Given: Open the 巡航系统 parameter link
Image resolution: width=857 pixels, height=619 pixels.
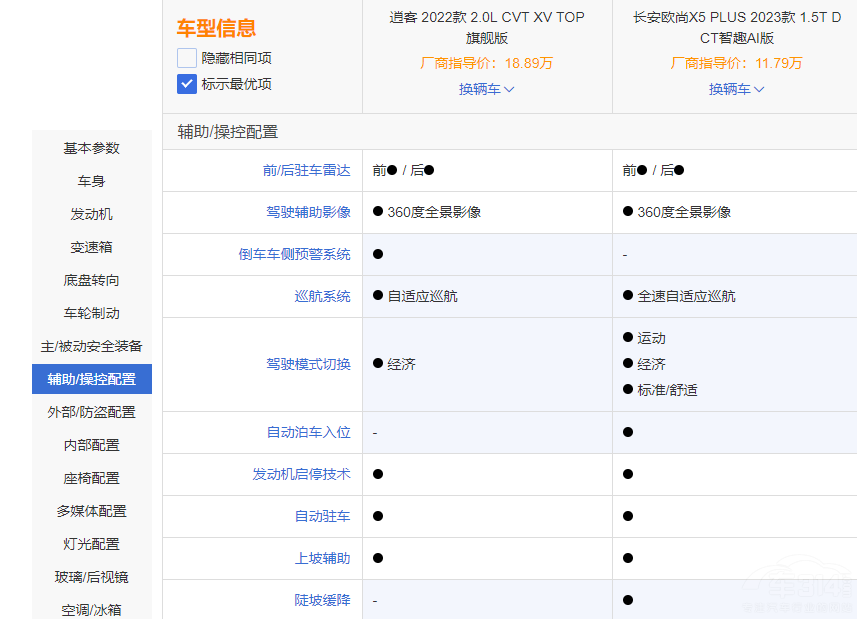Looking at the screenshot, I should tap(322, 296).
